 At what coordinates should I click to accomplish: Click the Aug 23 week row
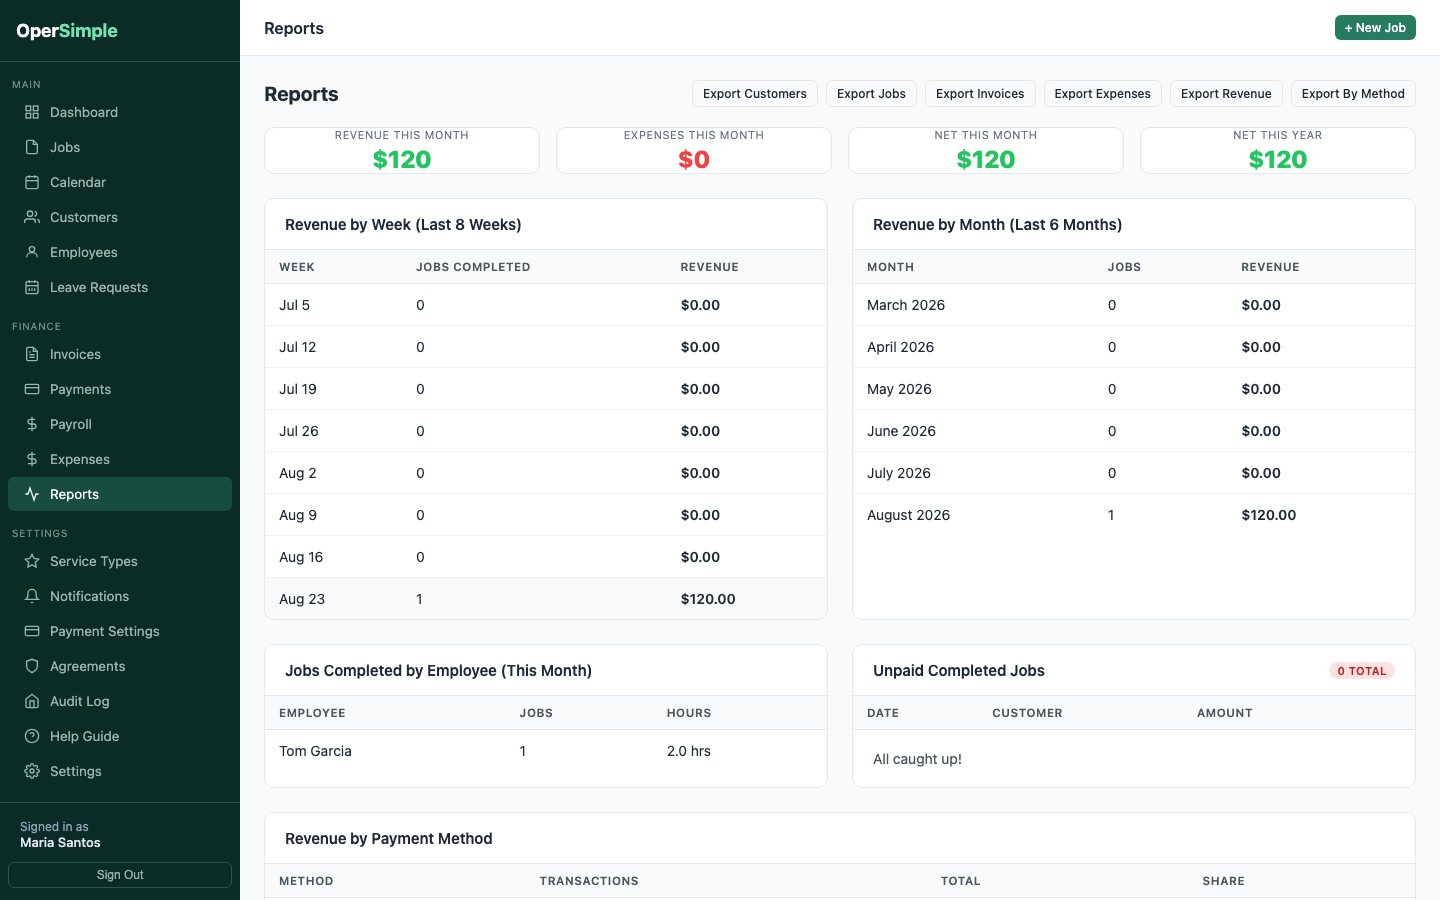click(546, 599)
